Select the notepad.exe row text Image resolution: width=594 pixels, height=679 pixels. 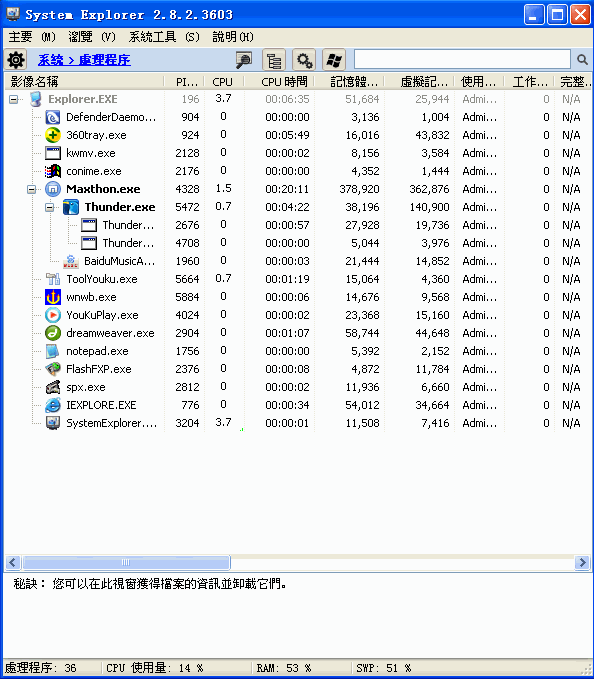(97, 351)
